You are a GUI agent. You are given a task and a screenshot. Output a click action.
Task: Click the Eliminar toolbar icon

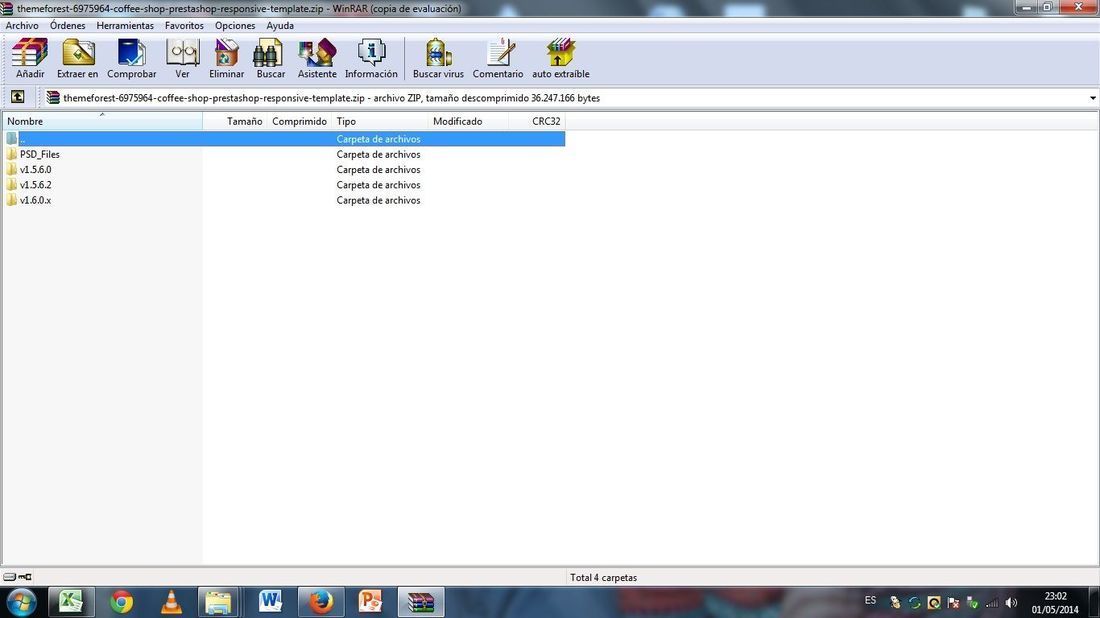click(x=227, y=59)
